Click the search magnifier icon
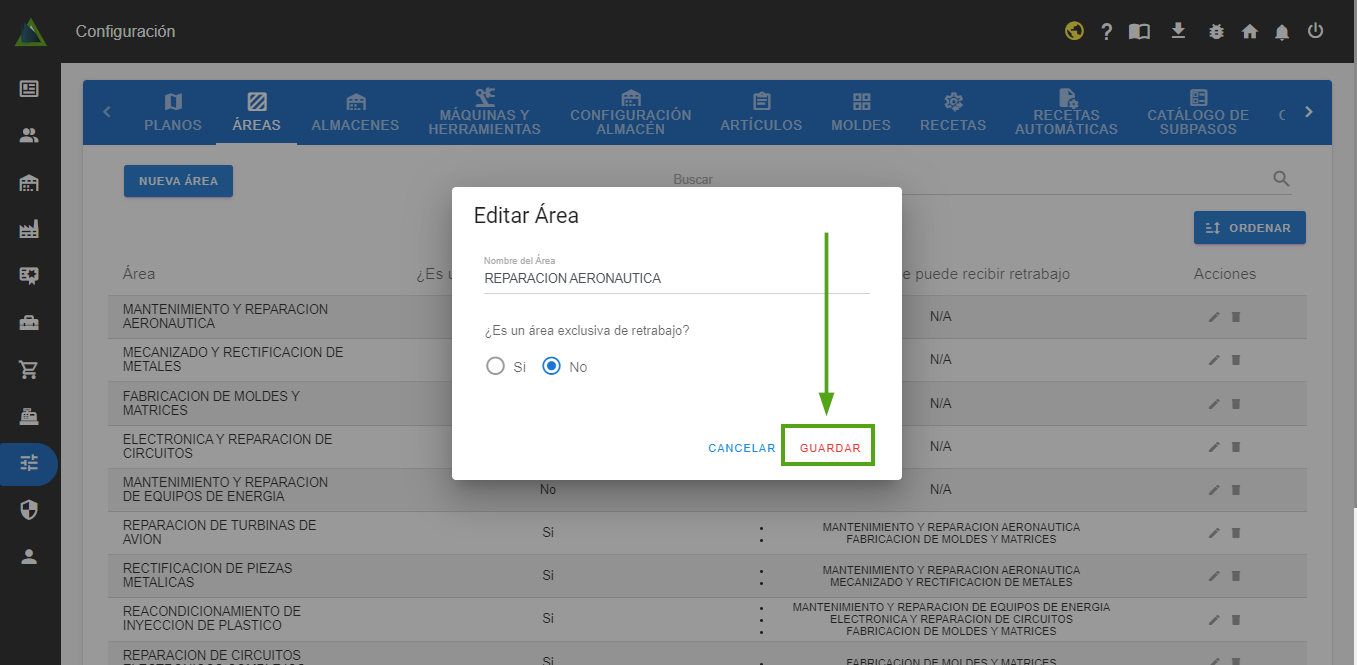The image size is (1357, 665). (1281, 179)
